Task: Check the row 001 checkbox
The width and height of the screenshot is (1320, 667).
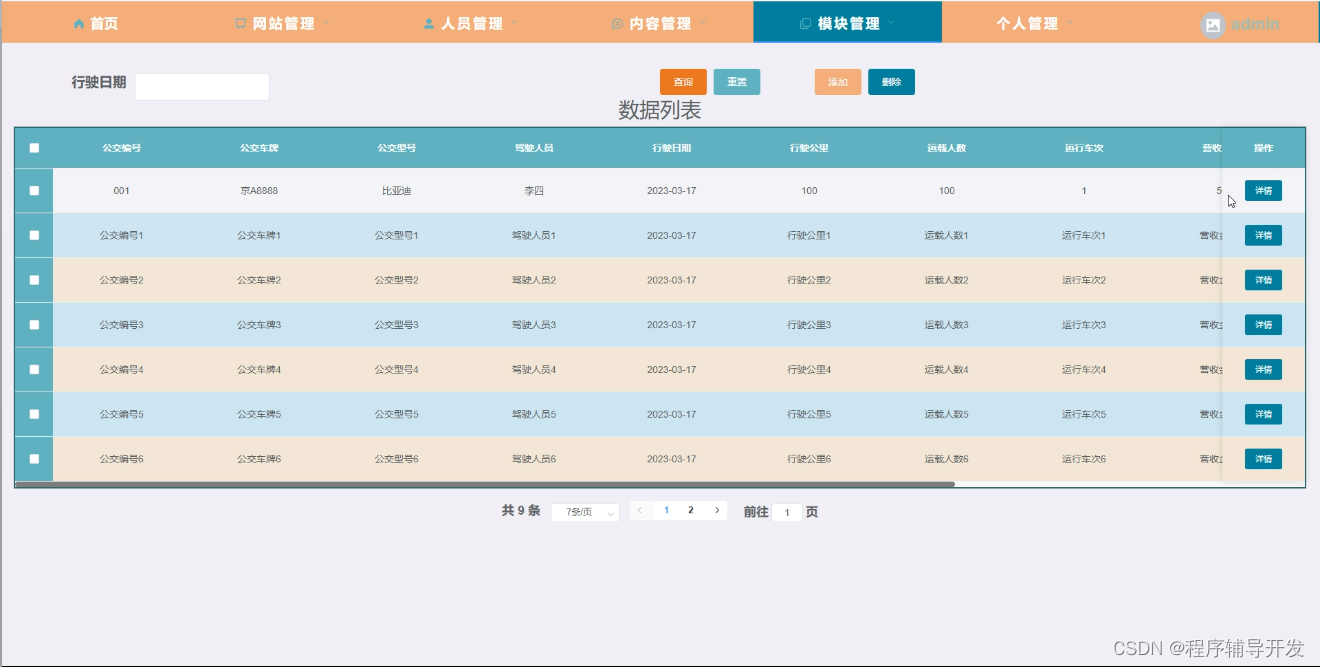Action: [x=34, y=190]
